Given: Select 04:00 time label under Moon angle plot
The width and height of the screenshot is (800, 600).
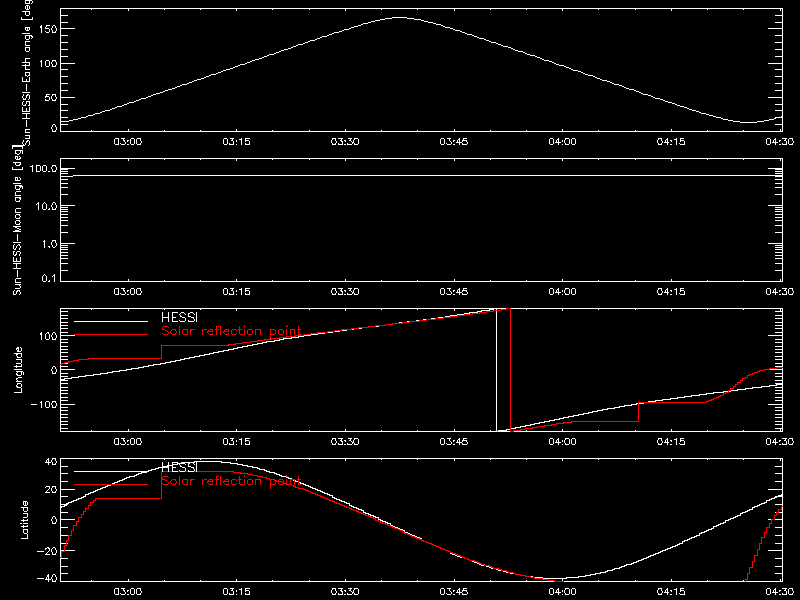Looking at the screenshot, I should tap(562, 291).
